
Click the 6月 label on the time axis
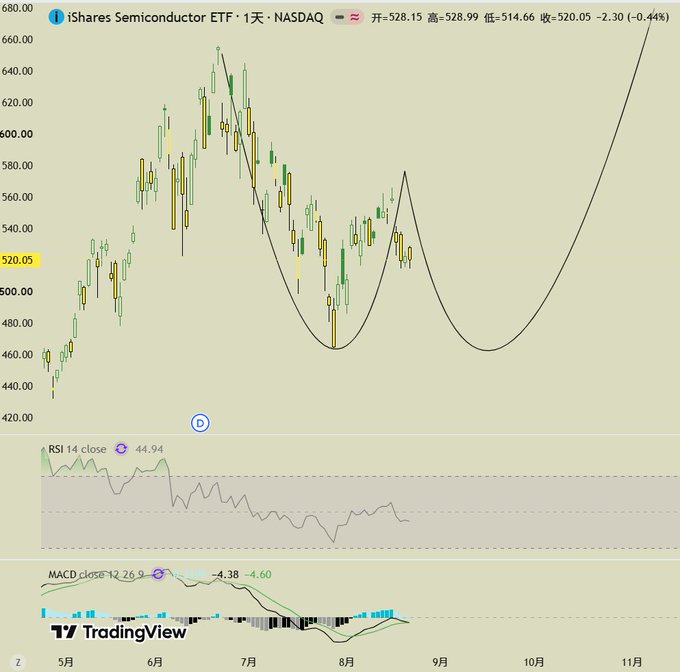tap(155, 662)
